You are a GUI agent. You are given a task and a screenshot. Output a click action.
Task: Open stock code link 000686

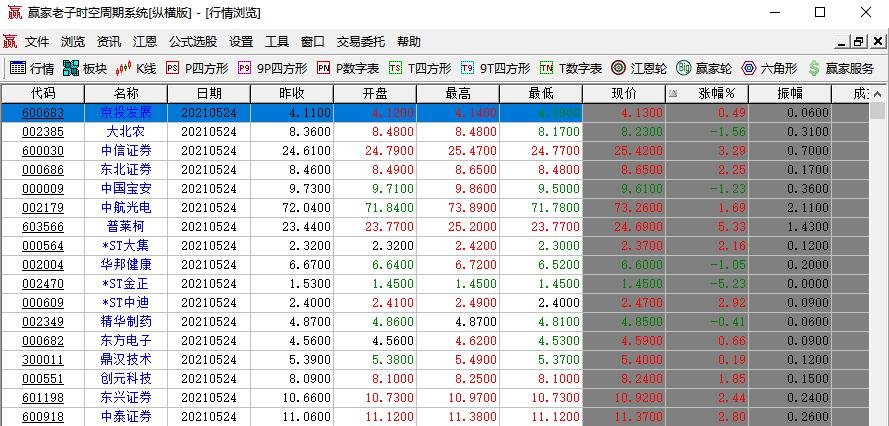tap(43, 170)
